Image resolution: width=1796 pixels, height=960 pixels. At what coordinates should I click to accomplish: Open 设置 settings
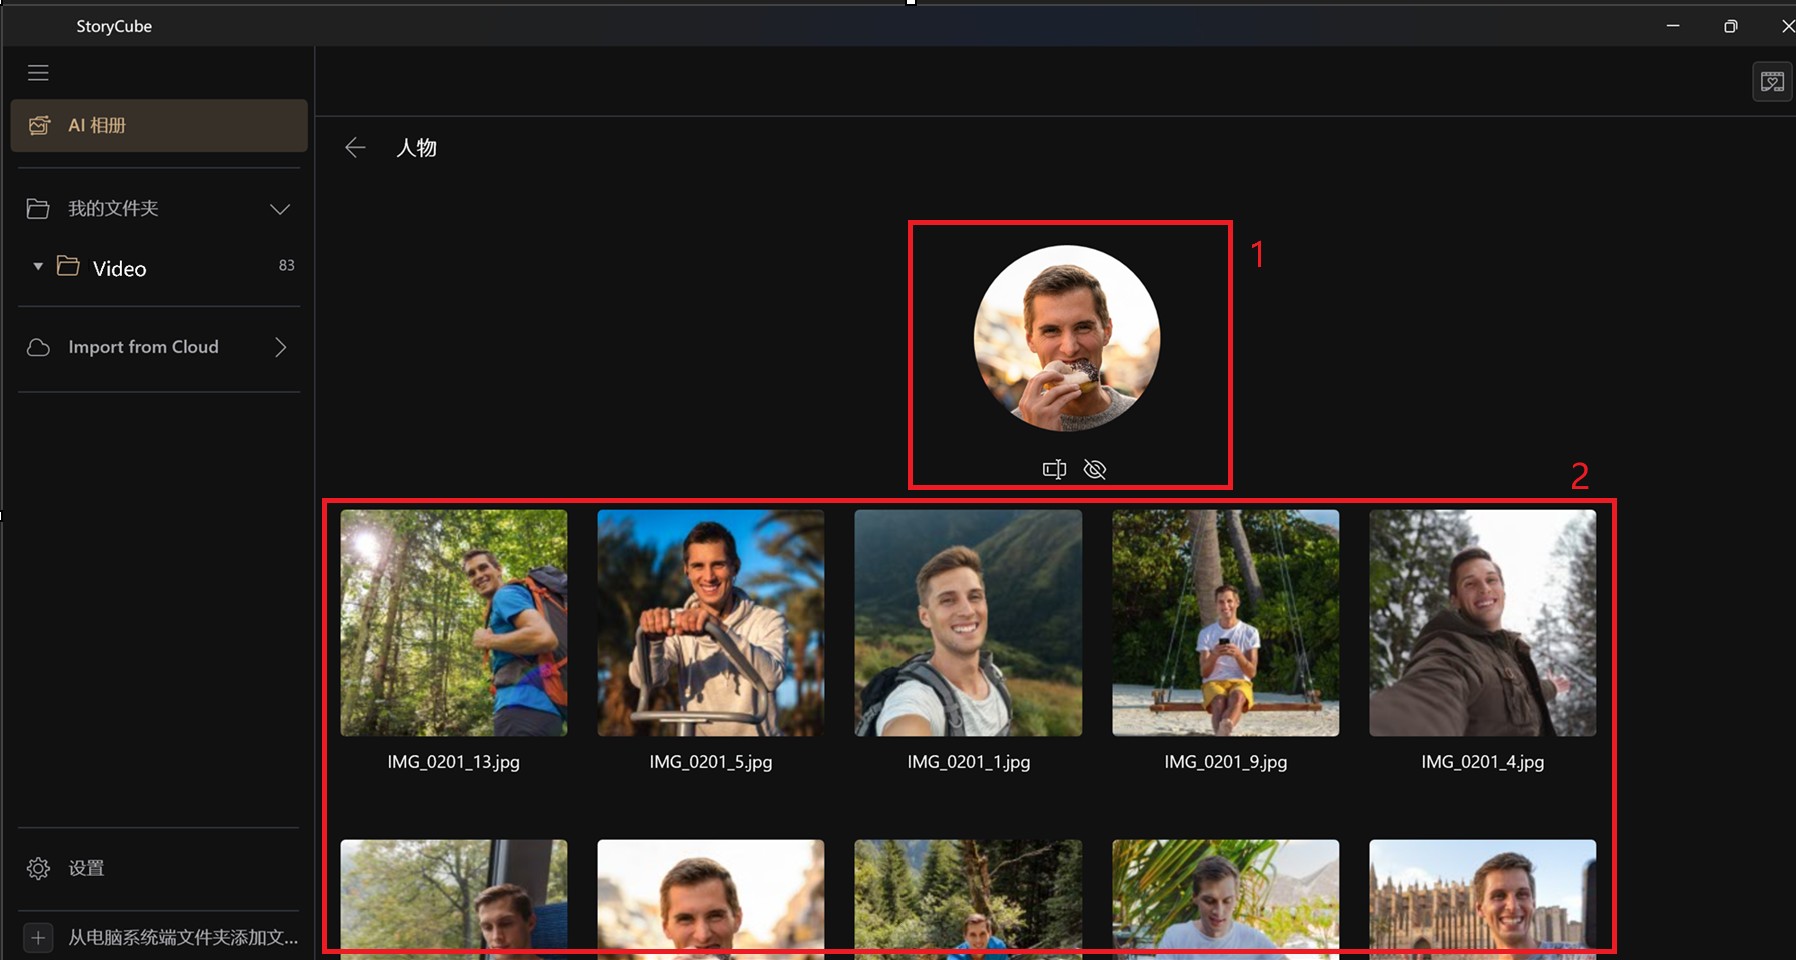pos(159,868)
